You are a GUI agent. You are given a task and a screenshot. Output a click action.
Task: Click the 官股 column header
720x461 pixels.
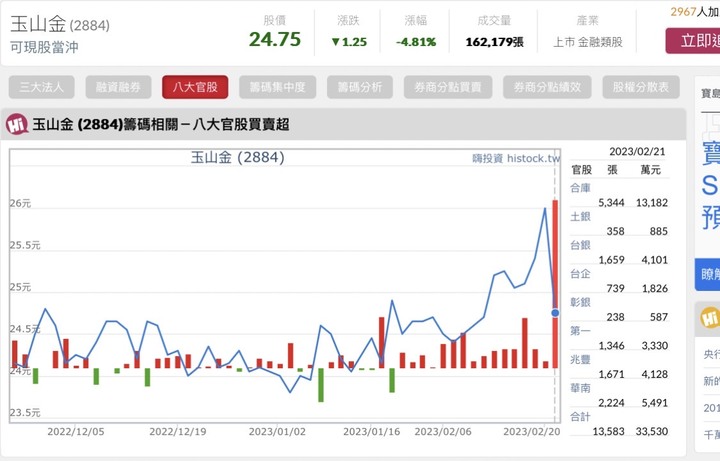pos(582,170)
